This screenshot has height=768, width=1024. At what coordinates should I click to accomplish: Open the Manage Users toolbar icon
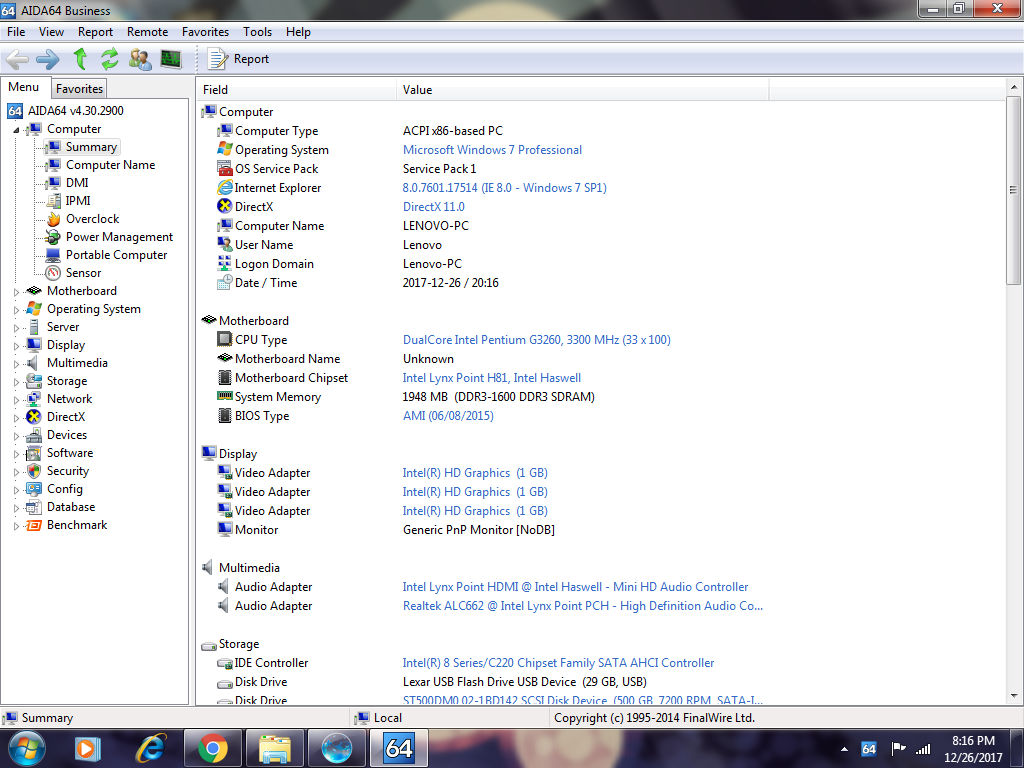pyautogui.click(x=141, y=59)
